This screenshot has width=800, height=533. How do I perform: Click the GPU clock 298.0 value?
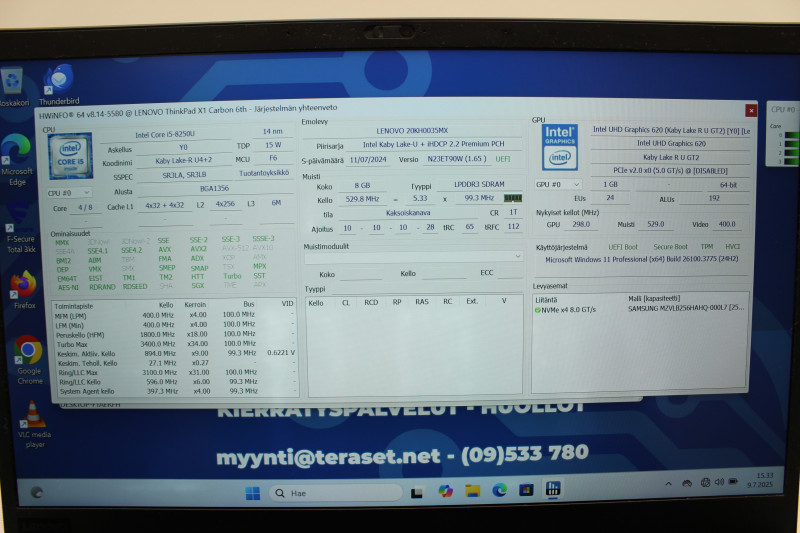pos(581,224)
